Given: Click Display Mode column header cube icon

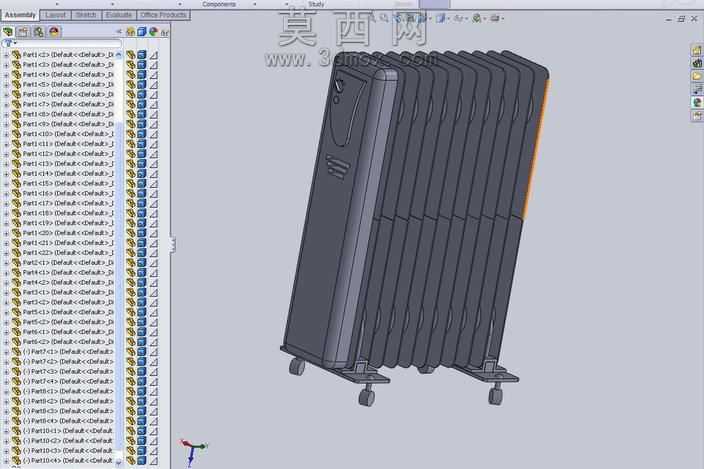Looking at the screenshot, I should (142, 32).
